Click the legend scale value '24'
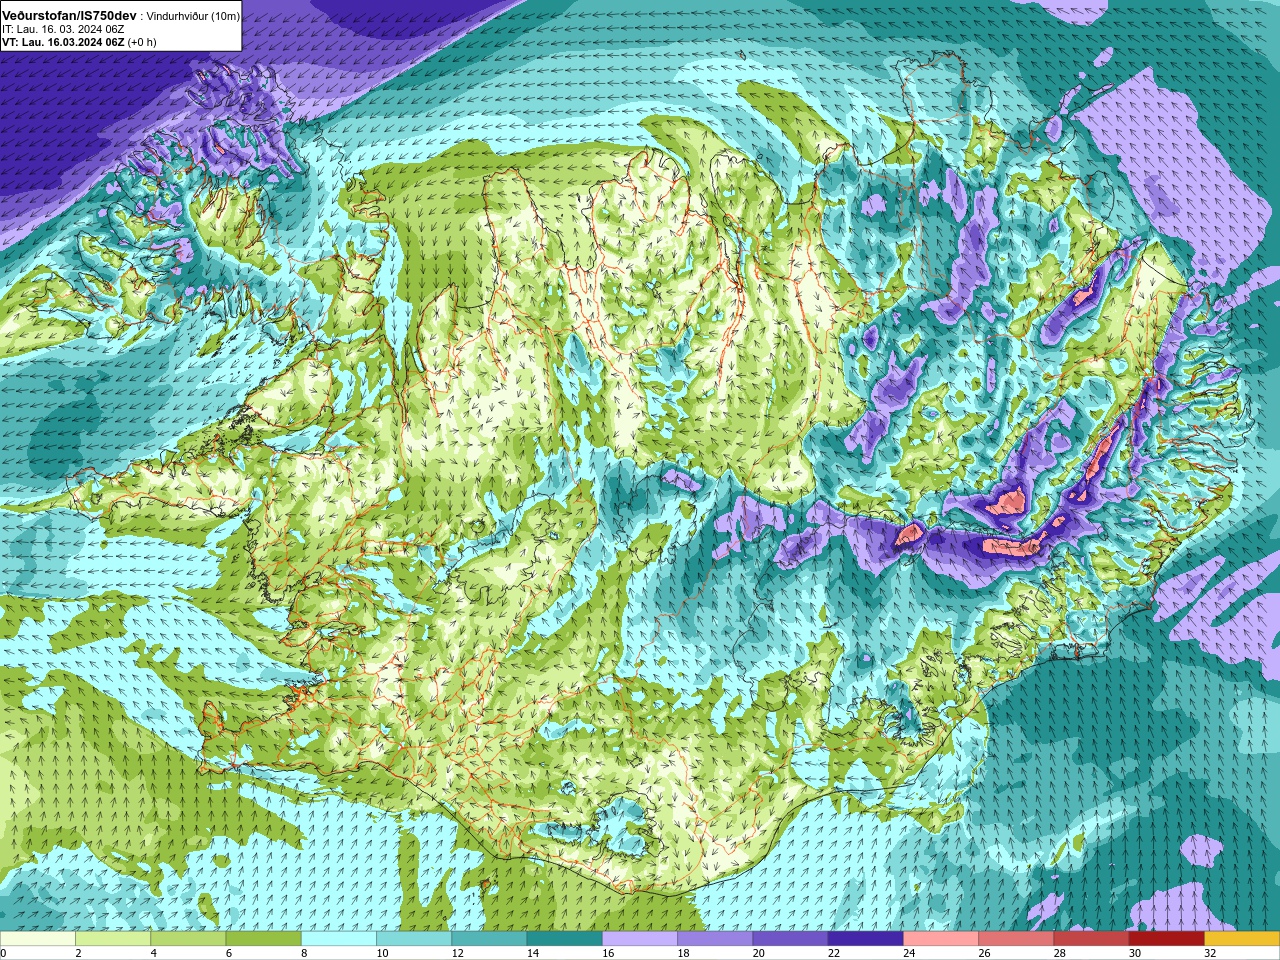The width and height of the screenshot is (1280, 960). [x=909, y=953]
